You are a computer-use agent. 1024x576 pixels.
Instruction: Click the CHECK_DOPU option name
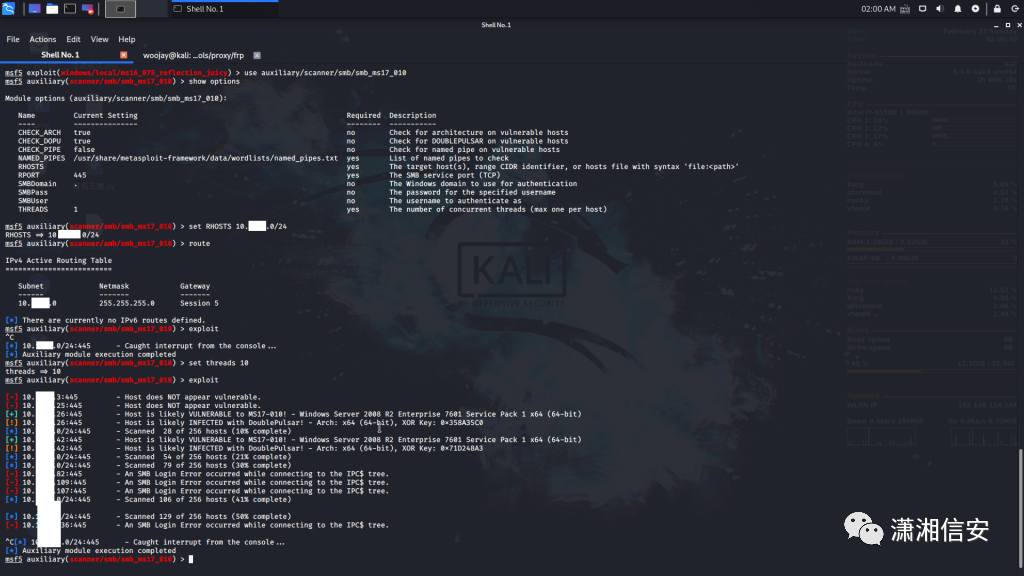point(39,141)
